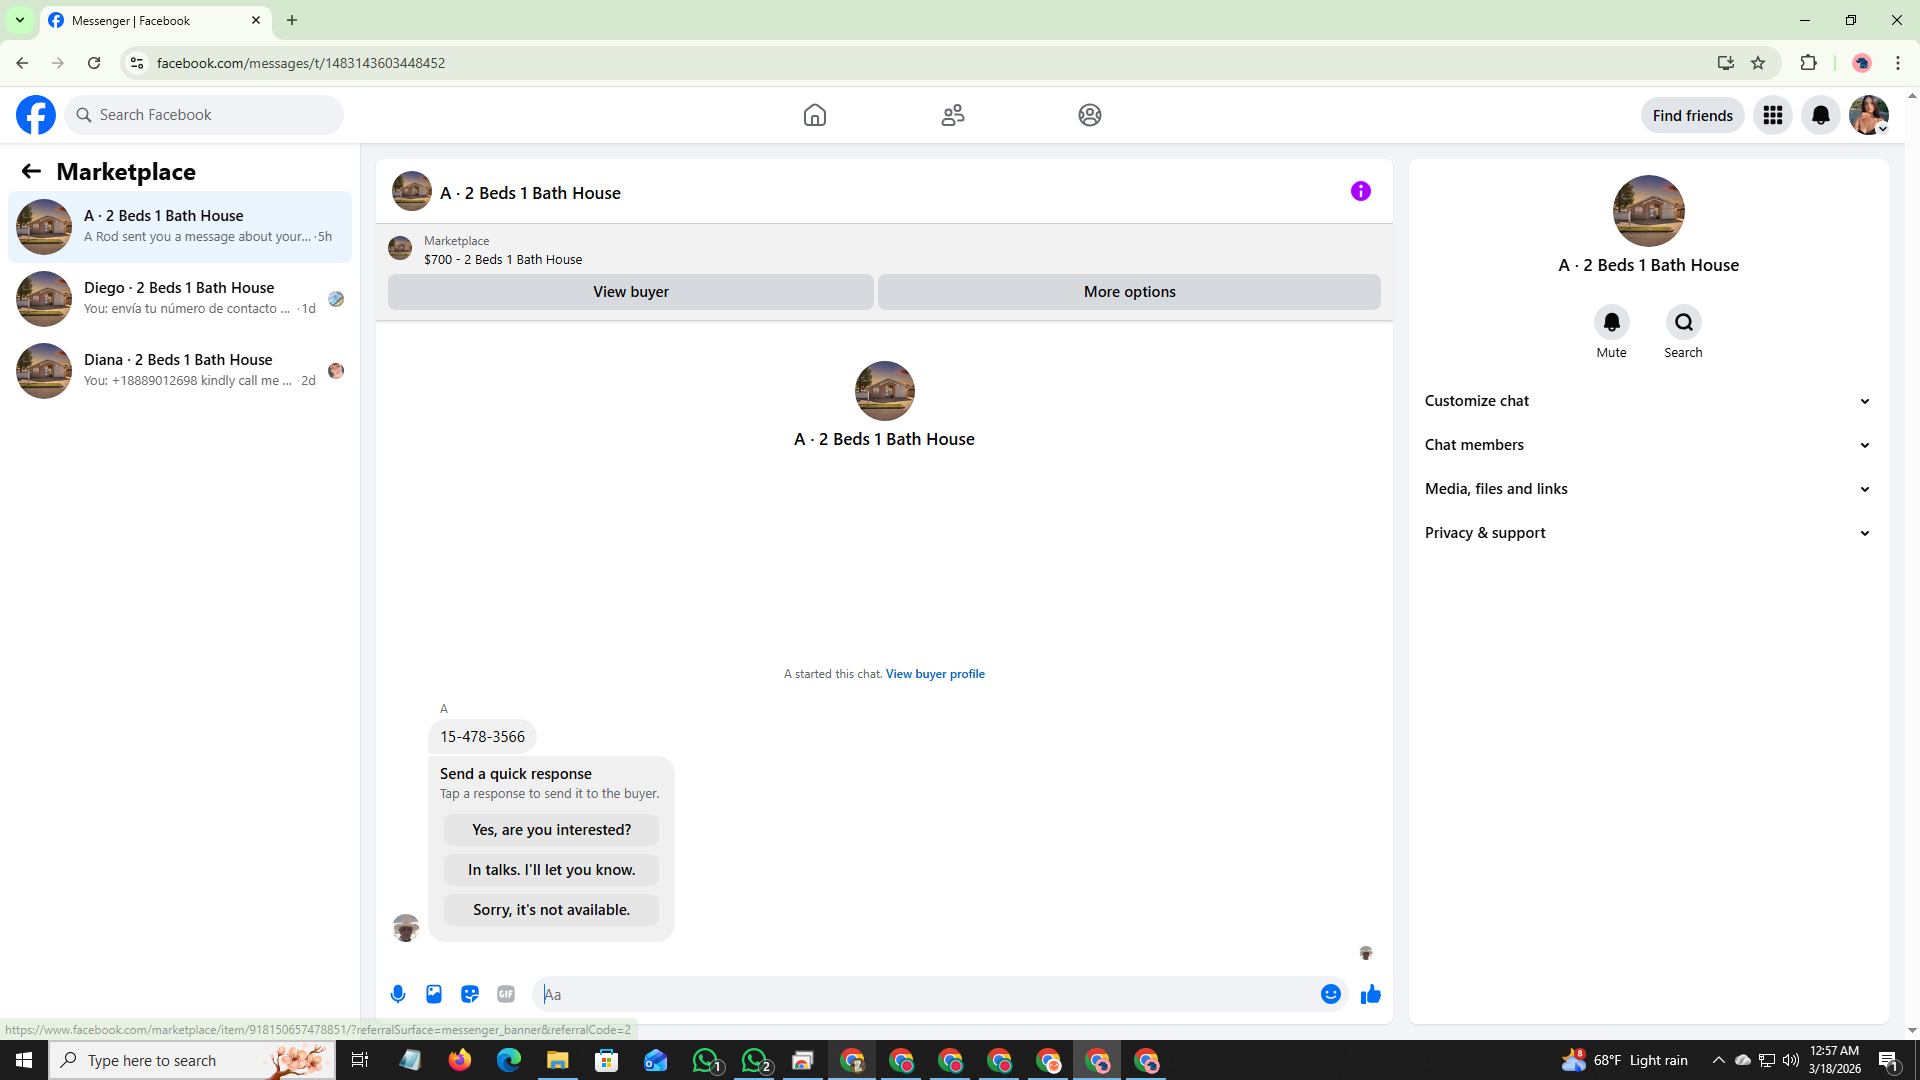This screenshot has width=1920, height=1080.
Task: Open the browser Extensions icon
Action: click(x=1808, y=63)
